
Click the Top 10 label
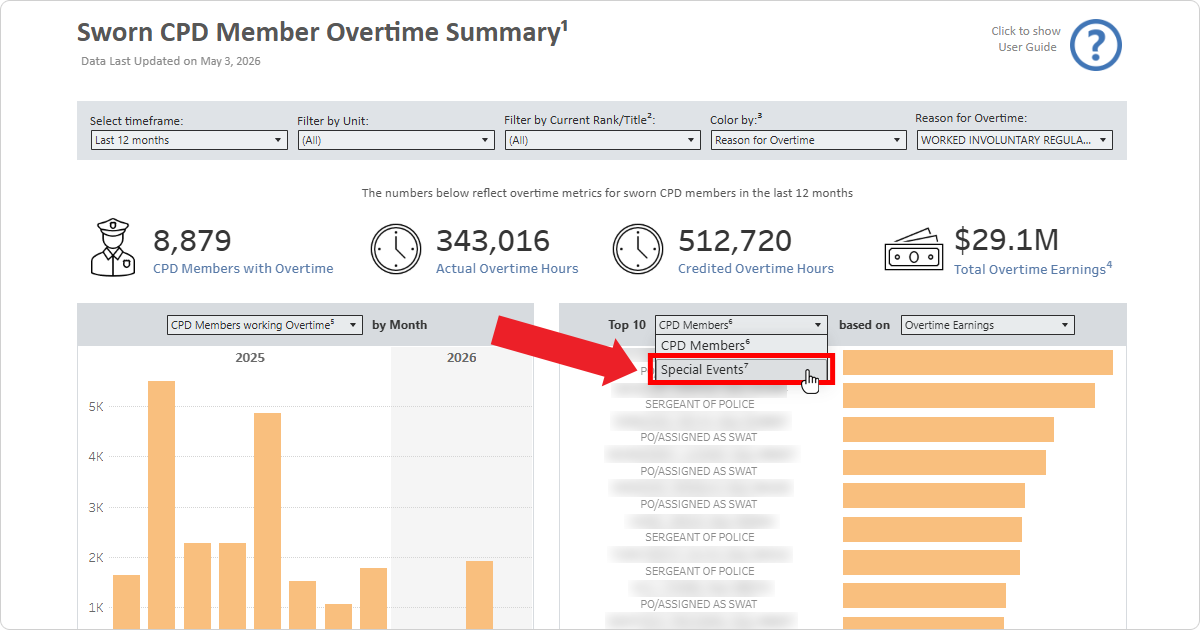627,325
